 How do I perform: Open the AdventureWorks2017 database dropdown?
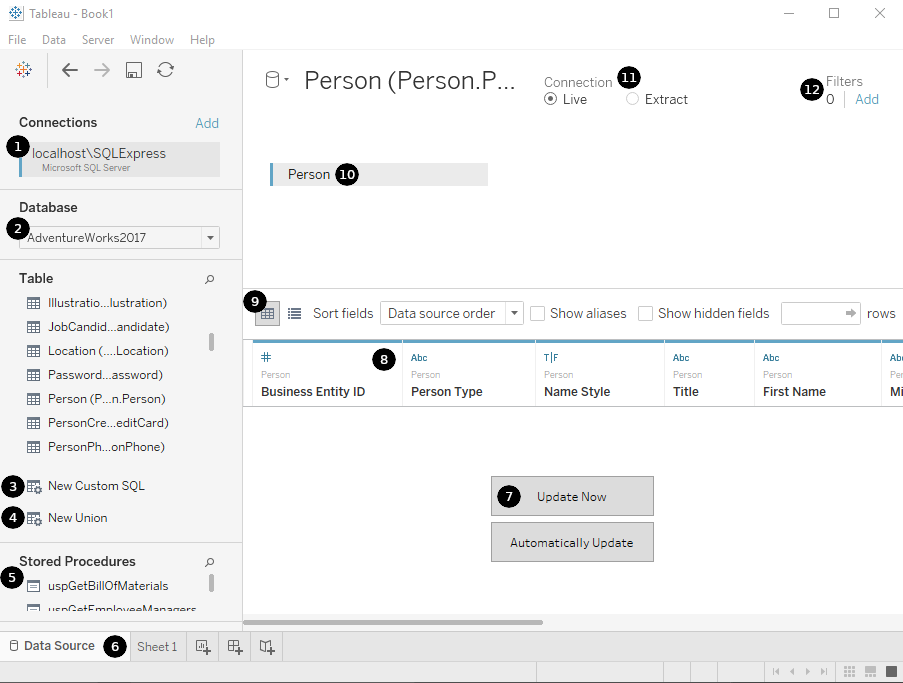210,237
